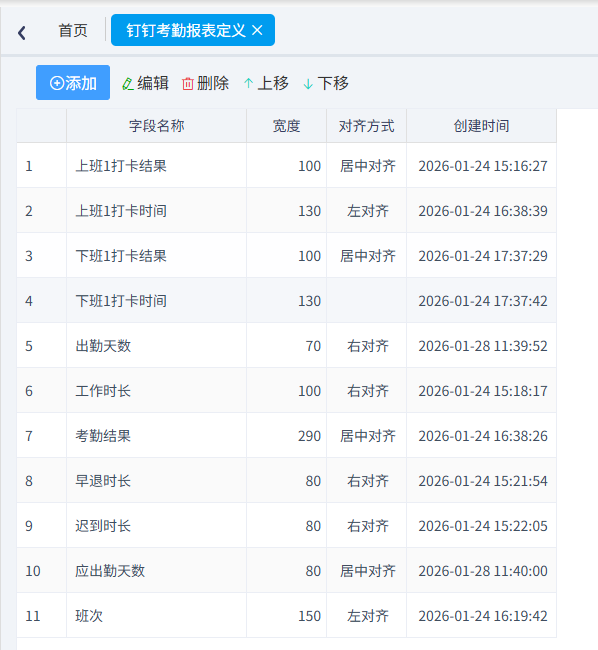
Task: Click timestamp 2026-01-24 15:16:27
Action: click(x=483, y=166)
